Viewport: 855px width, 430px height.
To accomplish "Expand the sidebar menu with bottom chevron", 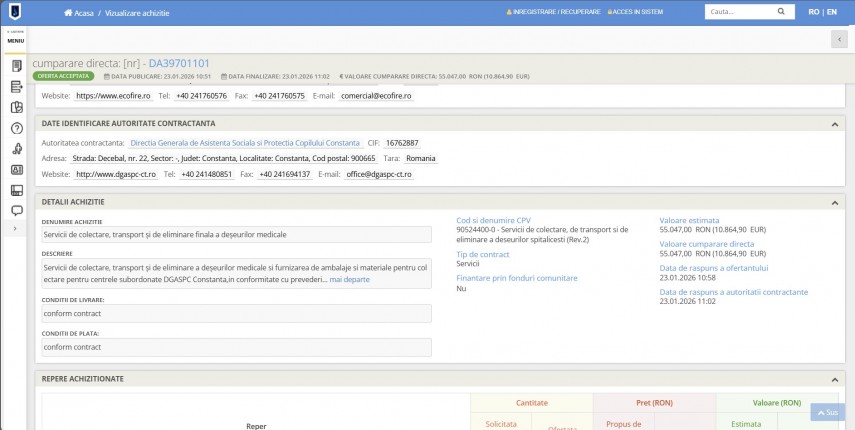I will pos(16,229).
